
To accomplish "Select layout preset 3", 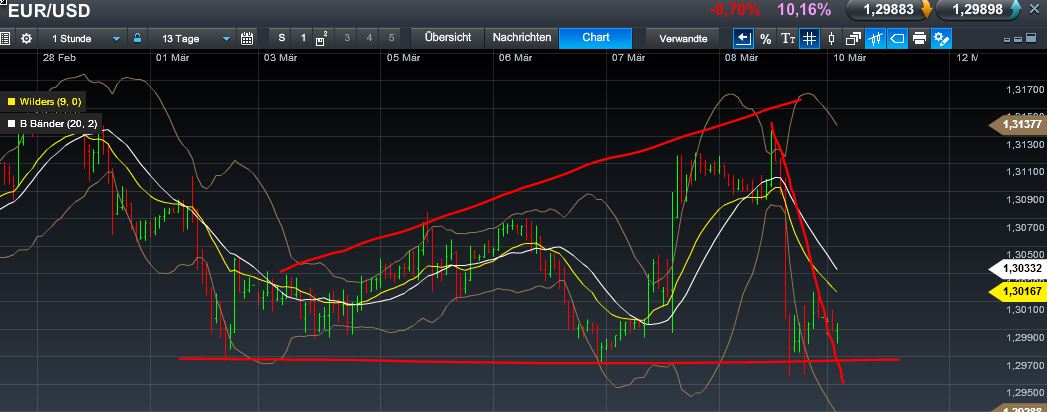I will pyautogui.click(x=347, y=38).
